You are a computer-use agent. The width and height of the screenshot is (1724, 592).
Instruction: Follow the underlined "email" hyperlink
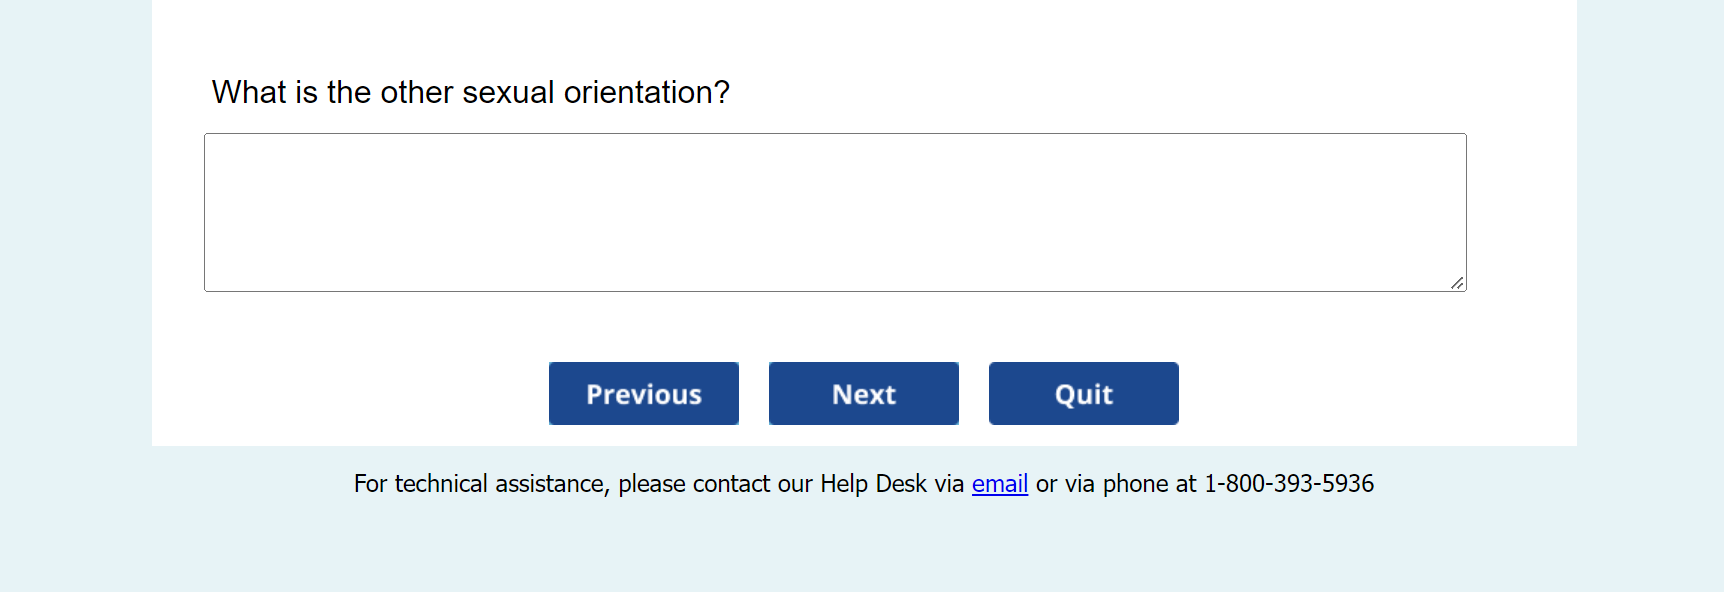click(1000, 484)
